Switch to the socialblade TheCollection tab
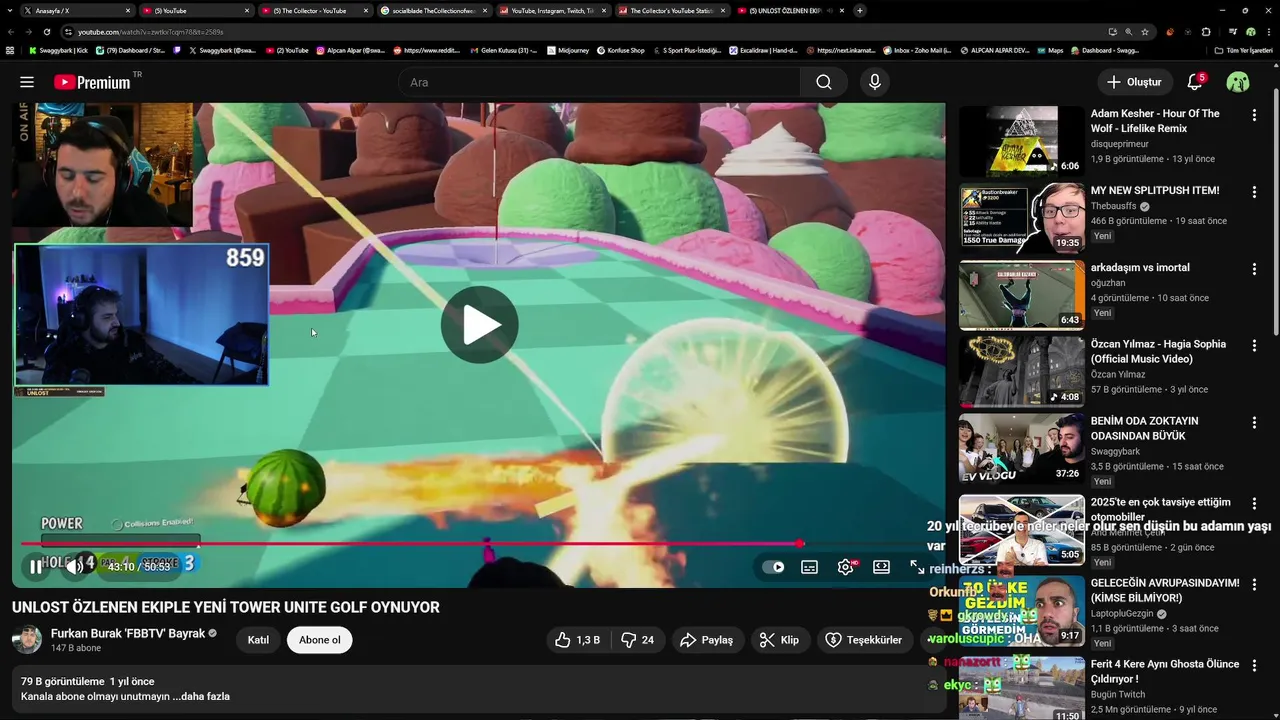1280x720 pixels. (434, 10)
